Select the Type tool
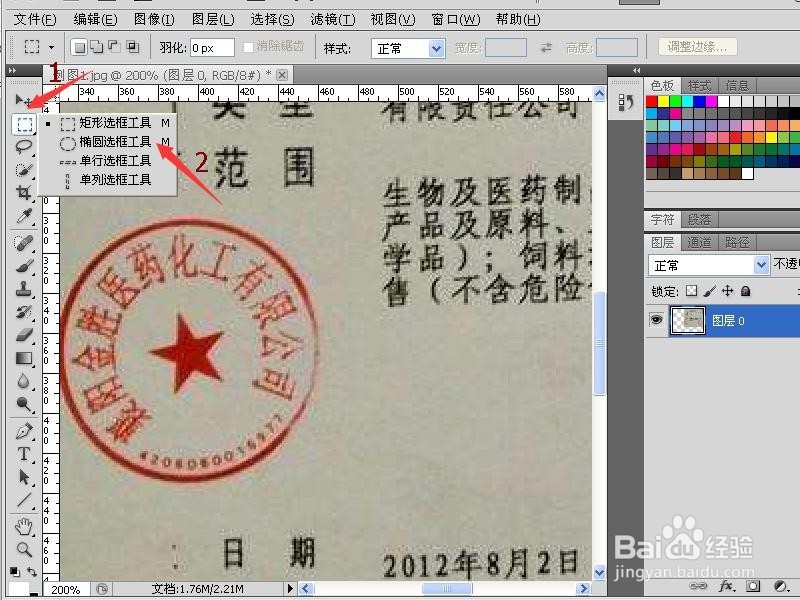Image resolution: width=800 pixels, height=600 pixels. [x=23, y=454]
